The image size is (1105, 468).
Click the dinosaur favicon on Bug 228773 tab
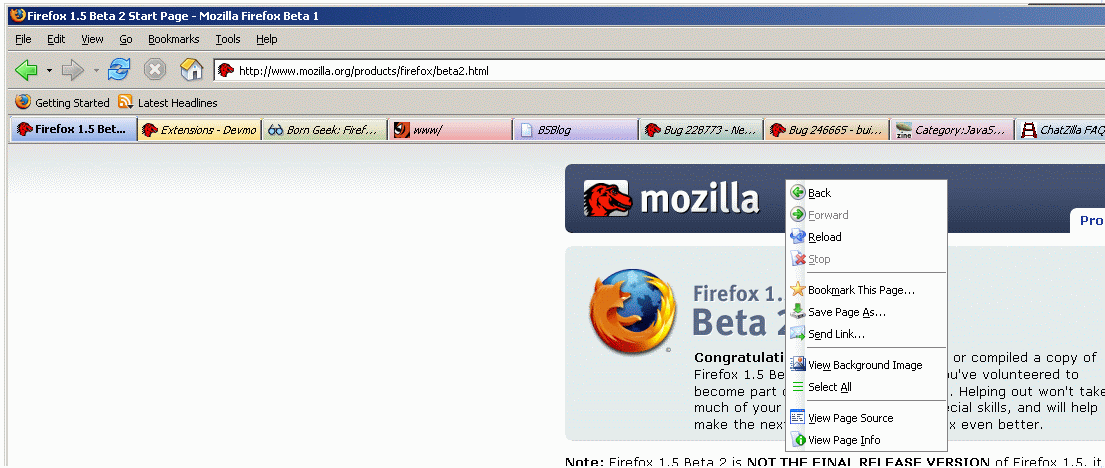point(653,130)
